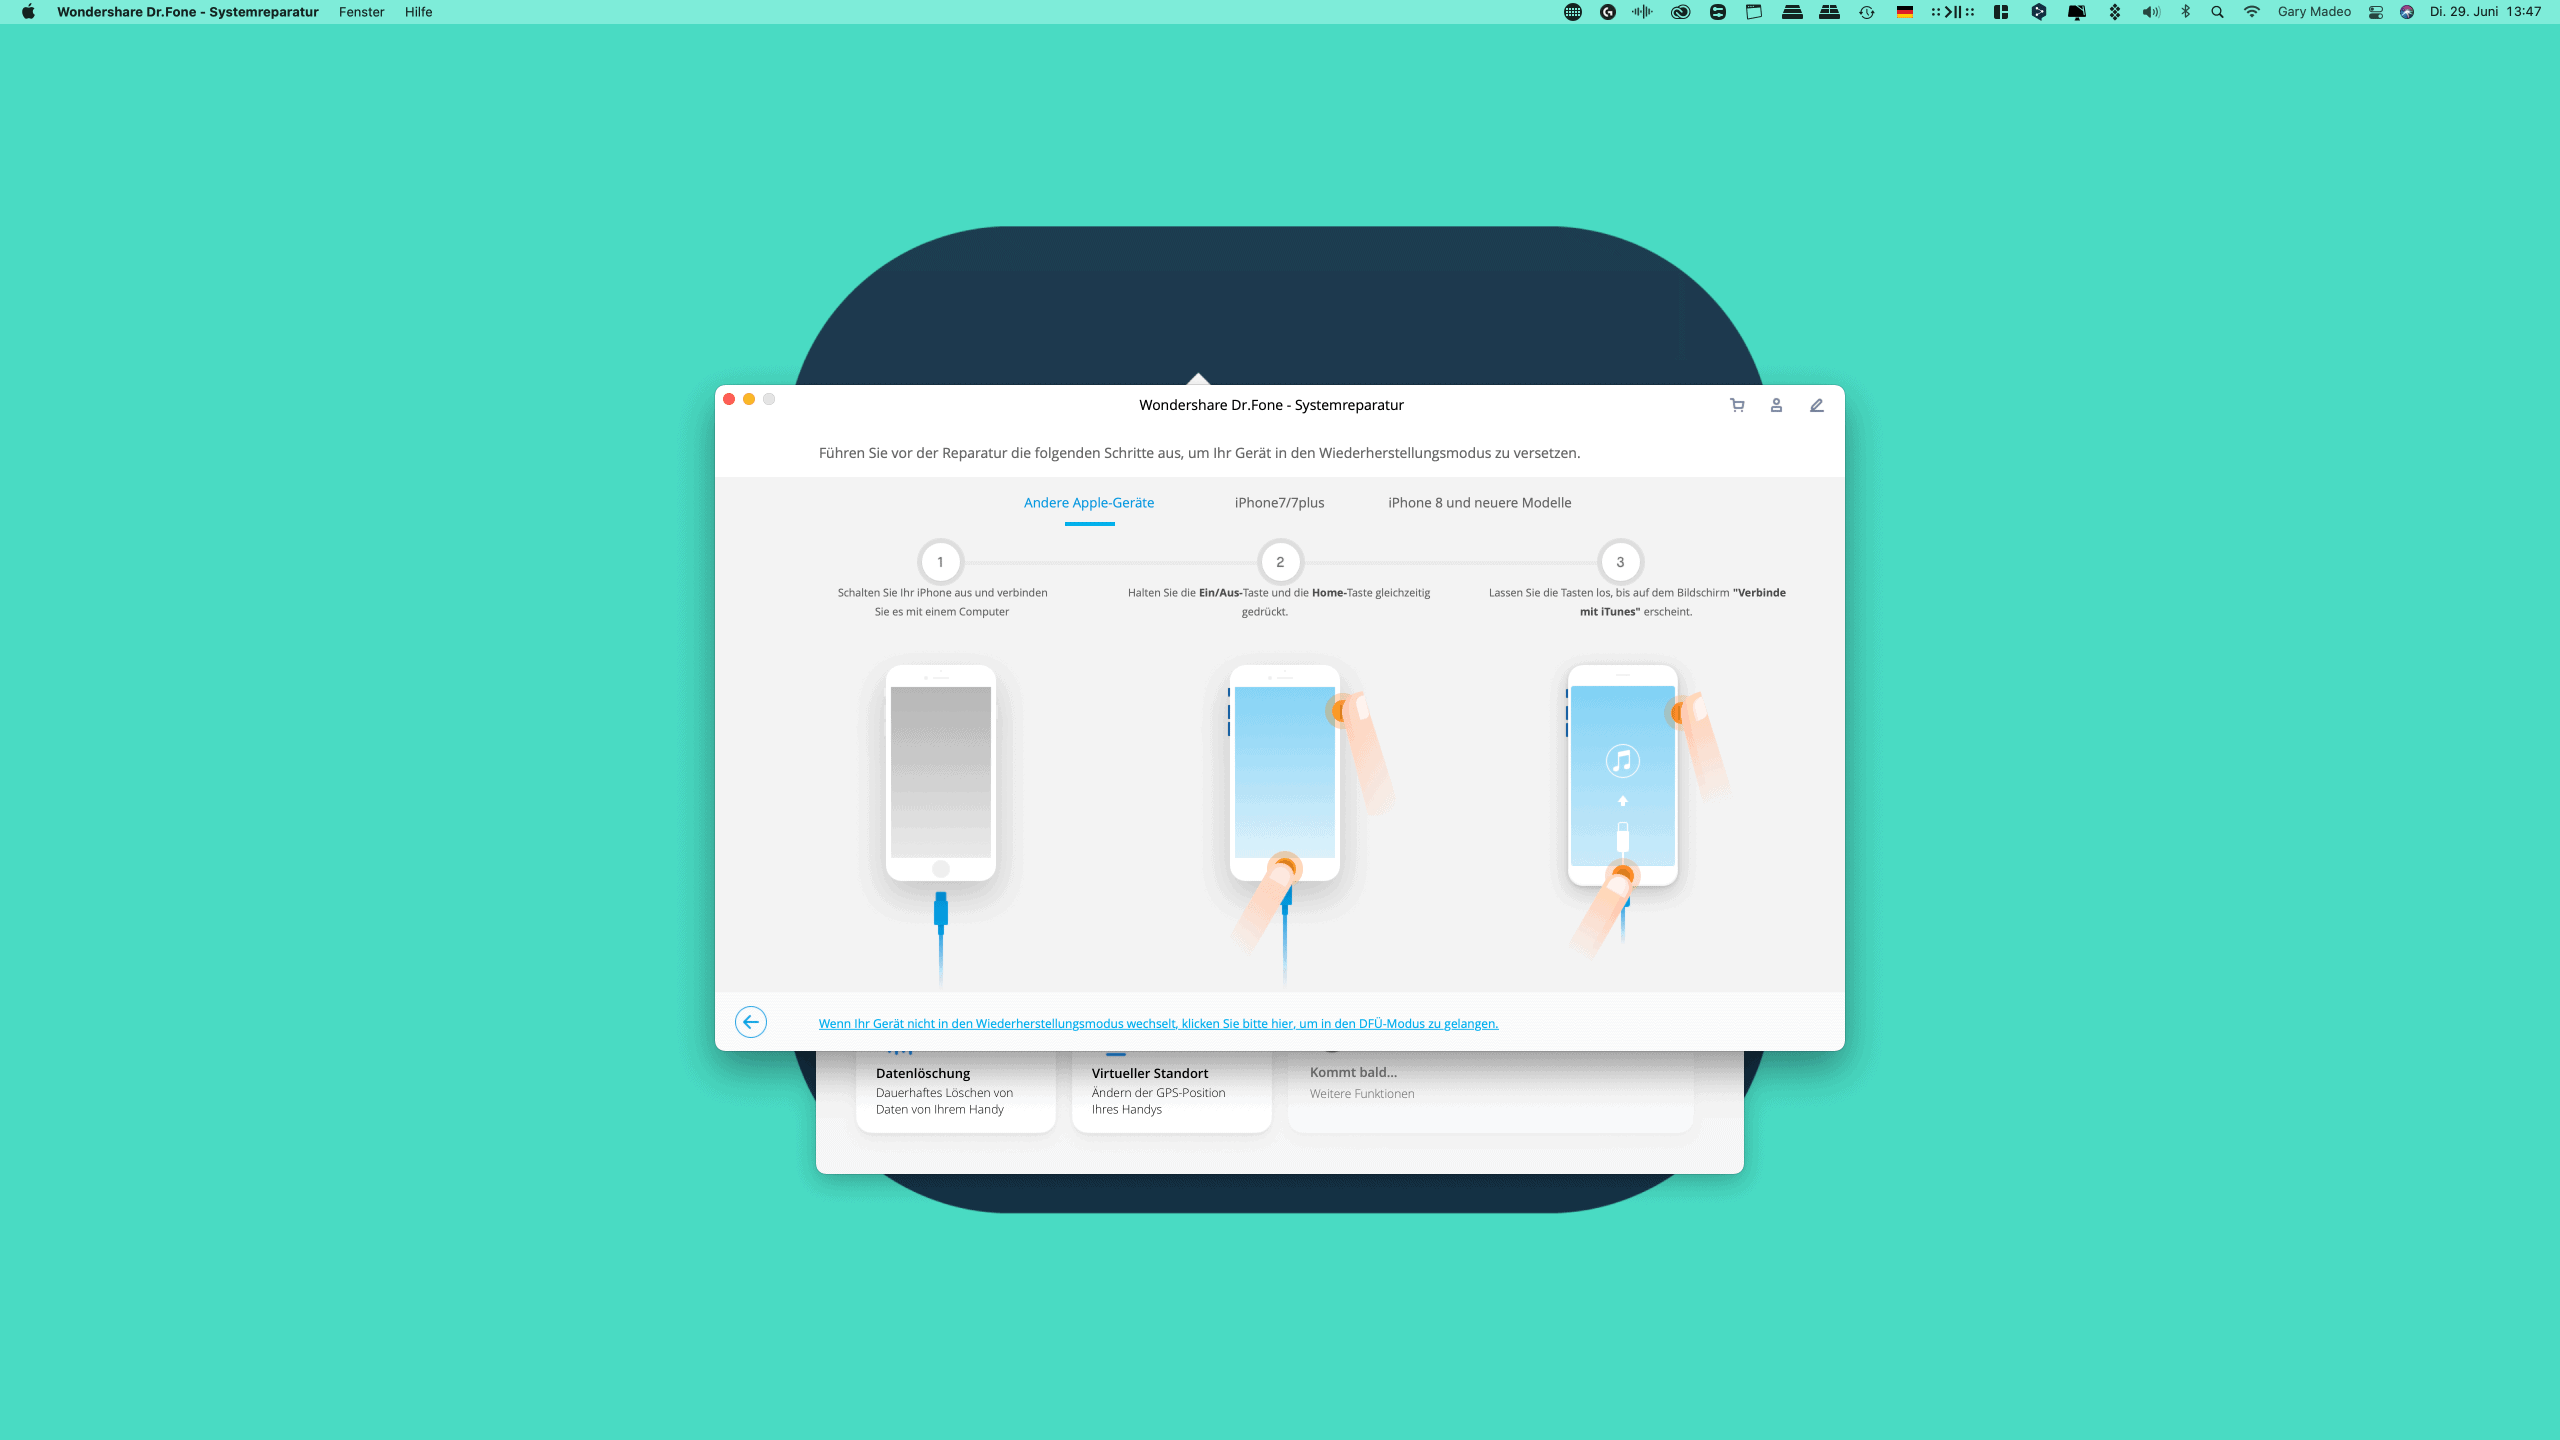Open the Bluetooth menu
The image size is (2560, 1440).
click(x=2186, y=12)
